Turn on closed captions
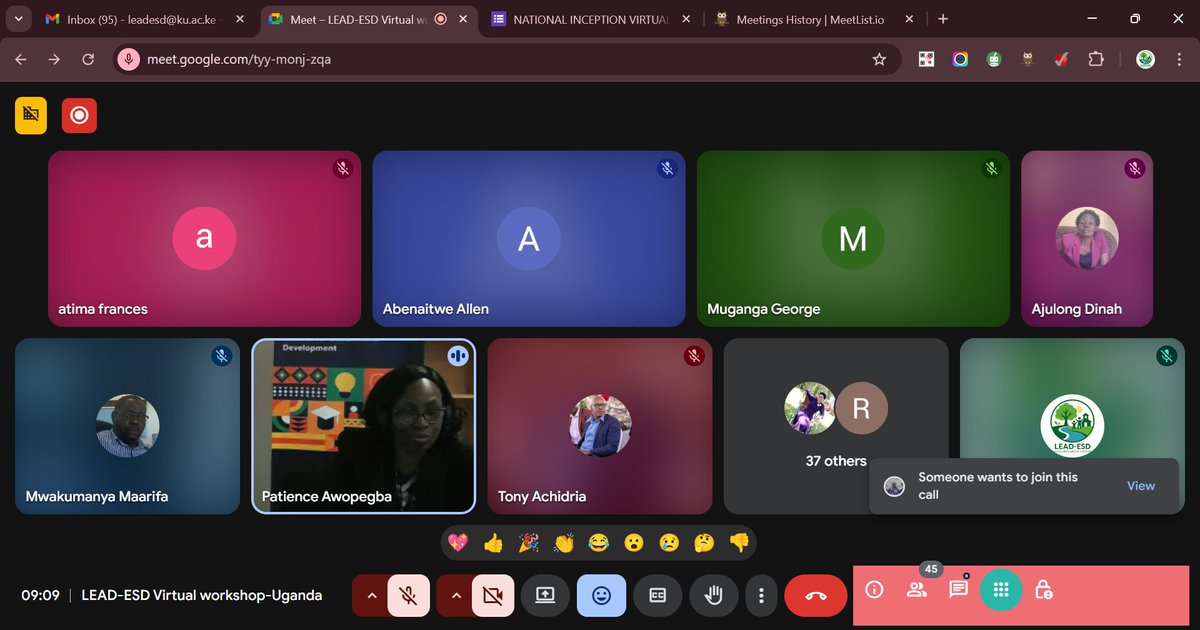This screenshot has height=630, width=1200. pyautogui.click(x=658, y=595)
